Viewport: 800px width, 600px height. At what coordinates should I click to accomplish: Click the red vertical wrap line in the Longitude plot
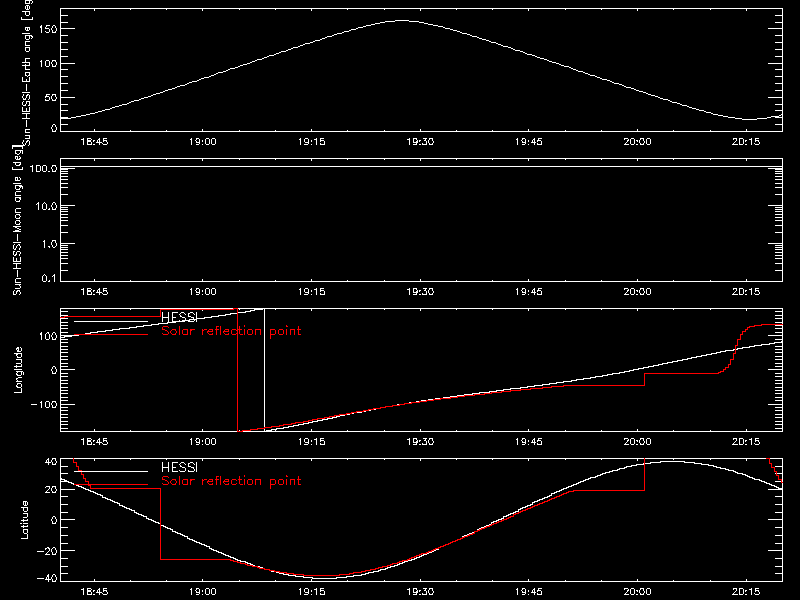(x=237, y=370)
